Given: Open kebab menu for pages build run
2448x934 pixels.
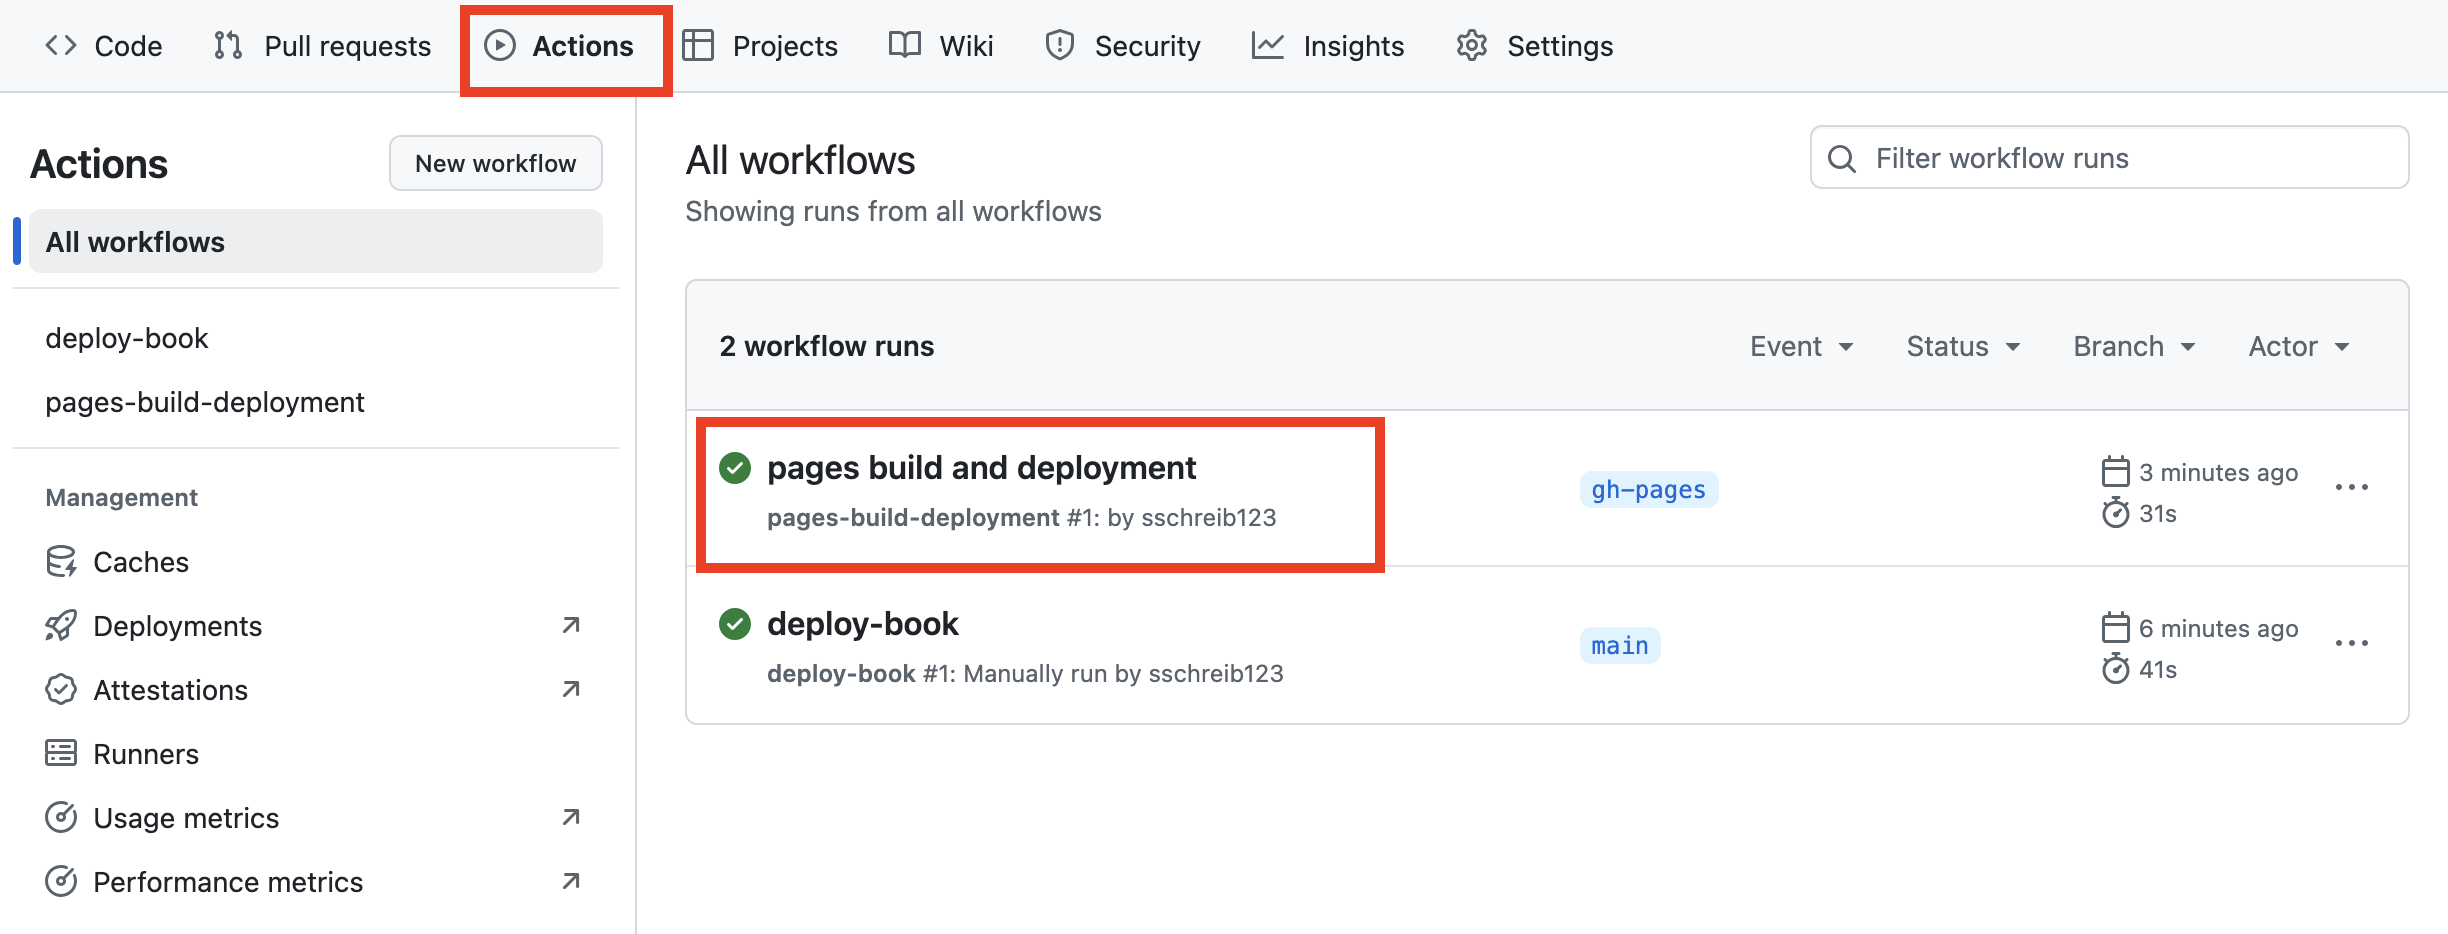Looking at the screenshot, I should [2352, 487].
